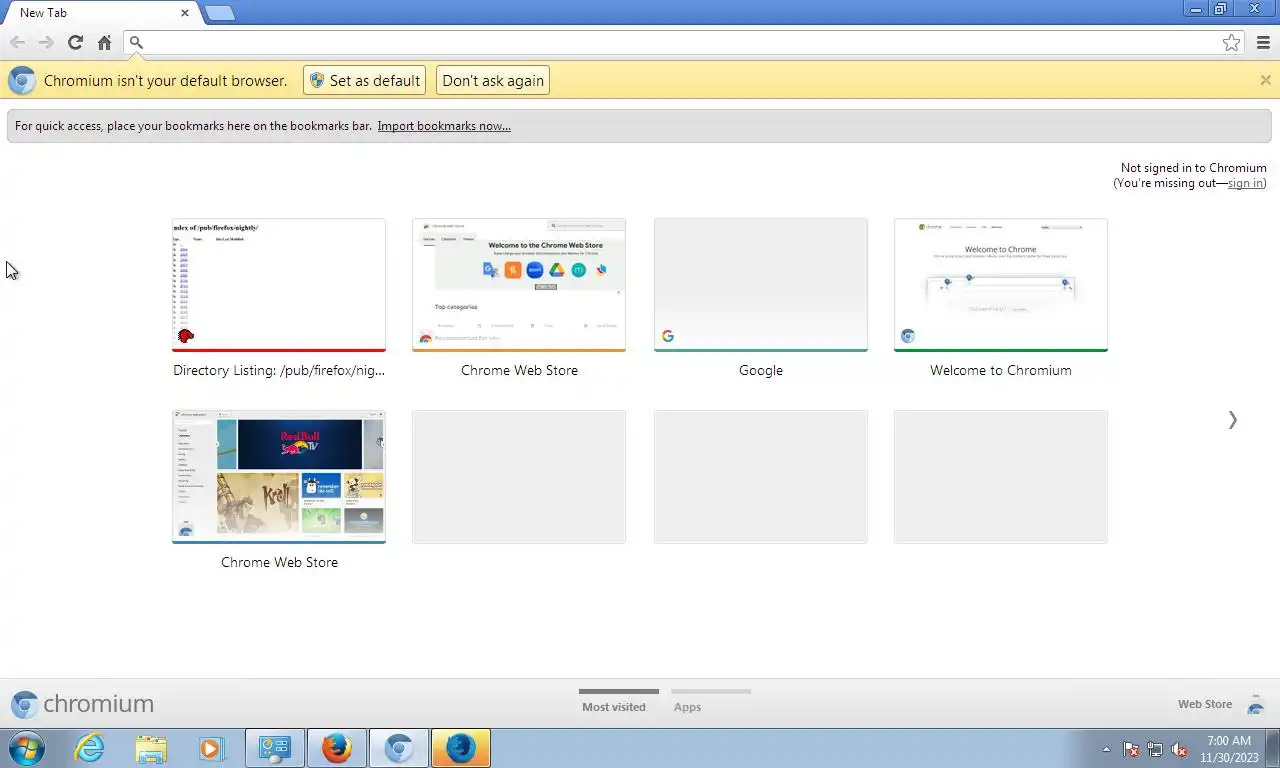The height and width of the screenshot is (768, 1280).
Task: Click the Forward navigation arrow
Action: (x=46, y=42)
